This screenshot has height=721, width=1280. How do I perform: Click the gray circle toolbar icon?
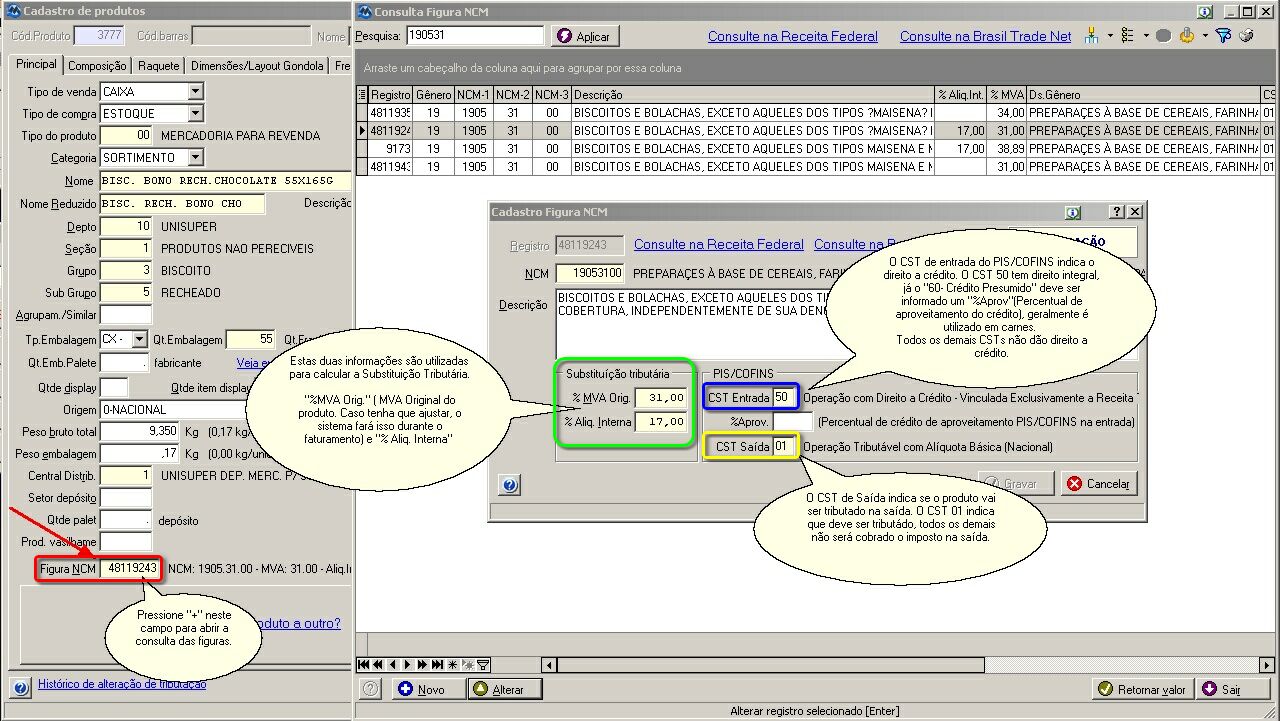(x=1163, y=35)
